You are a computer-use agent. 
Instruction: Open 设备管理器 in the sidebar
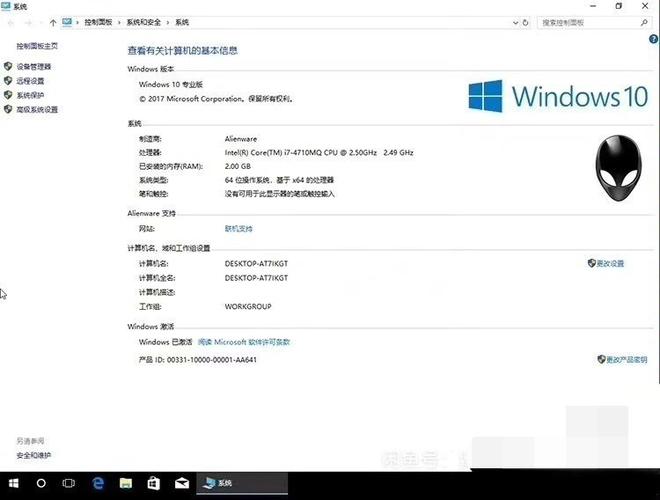(34, 66)
